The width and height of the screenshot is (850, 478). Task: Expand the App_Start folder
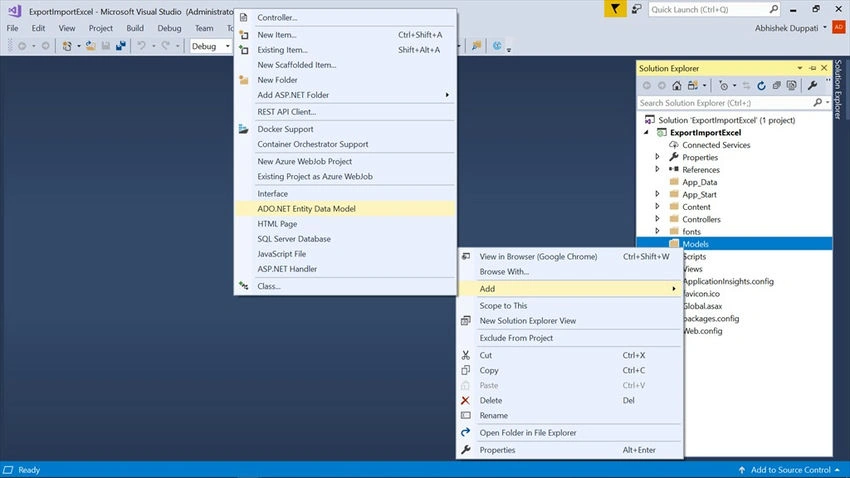point(657,194)
